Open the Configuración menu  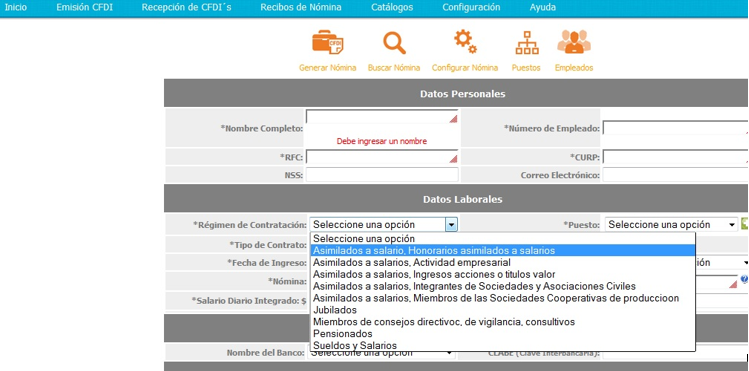point(471,8)
